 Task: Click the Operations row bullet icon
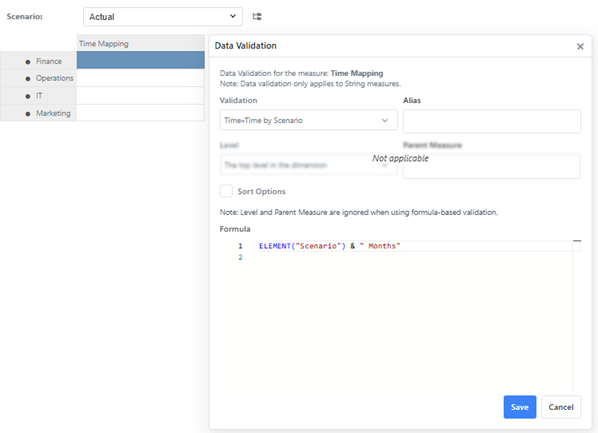[27, 79]
